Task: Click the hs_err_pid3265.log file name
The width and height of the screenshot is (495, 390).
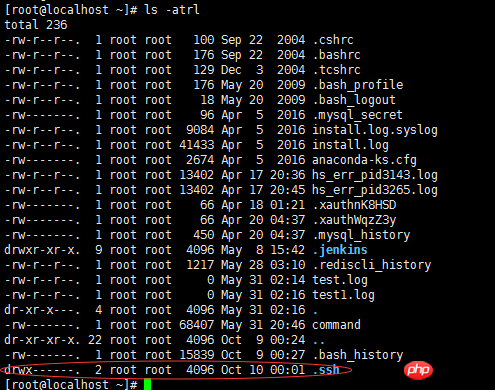Action: tap(375, 190)
